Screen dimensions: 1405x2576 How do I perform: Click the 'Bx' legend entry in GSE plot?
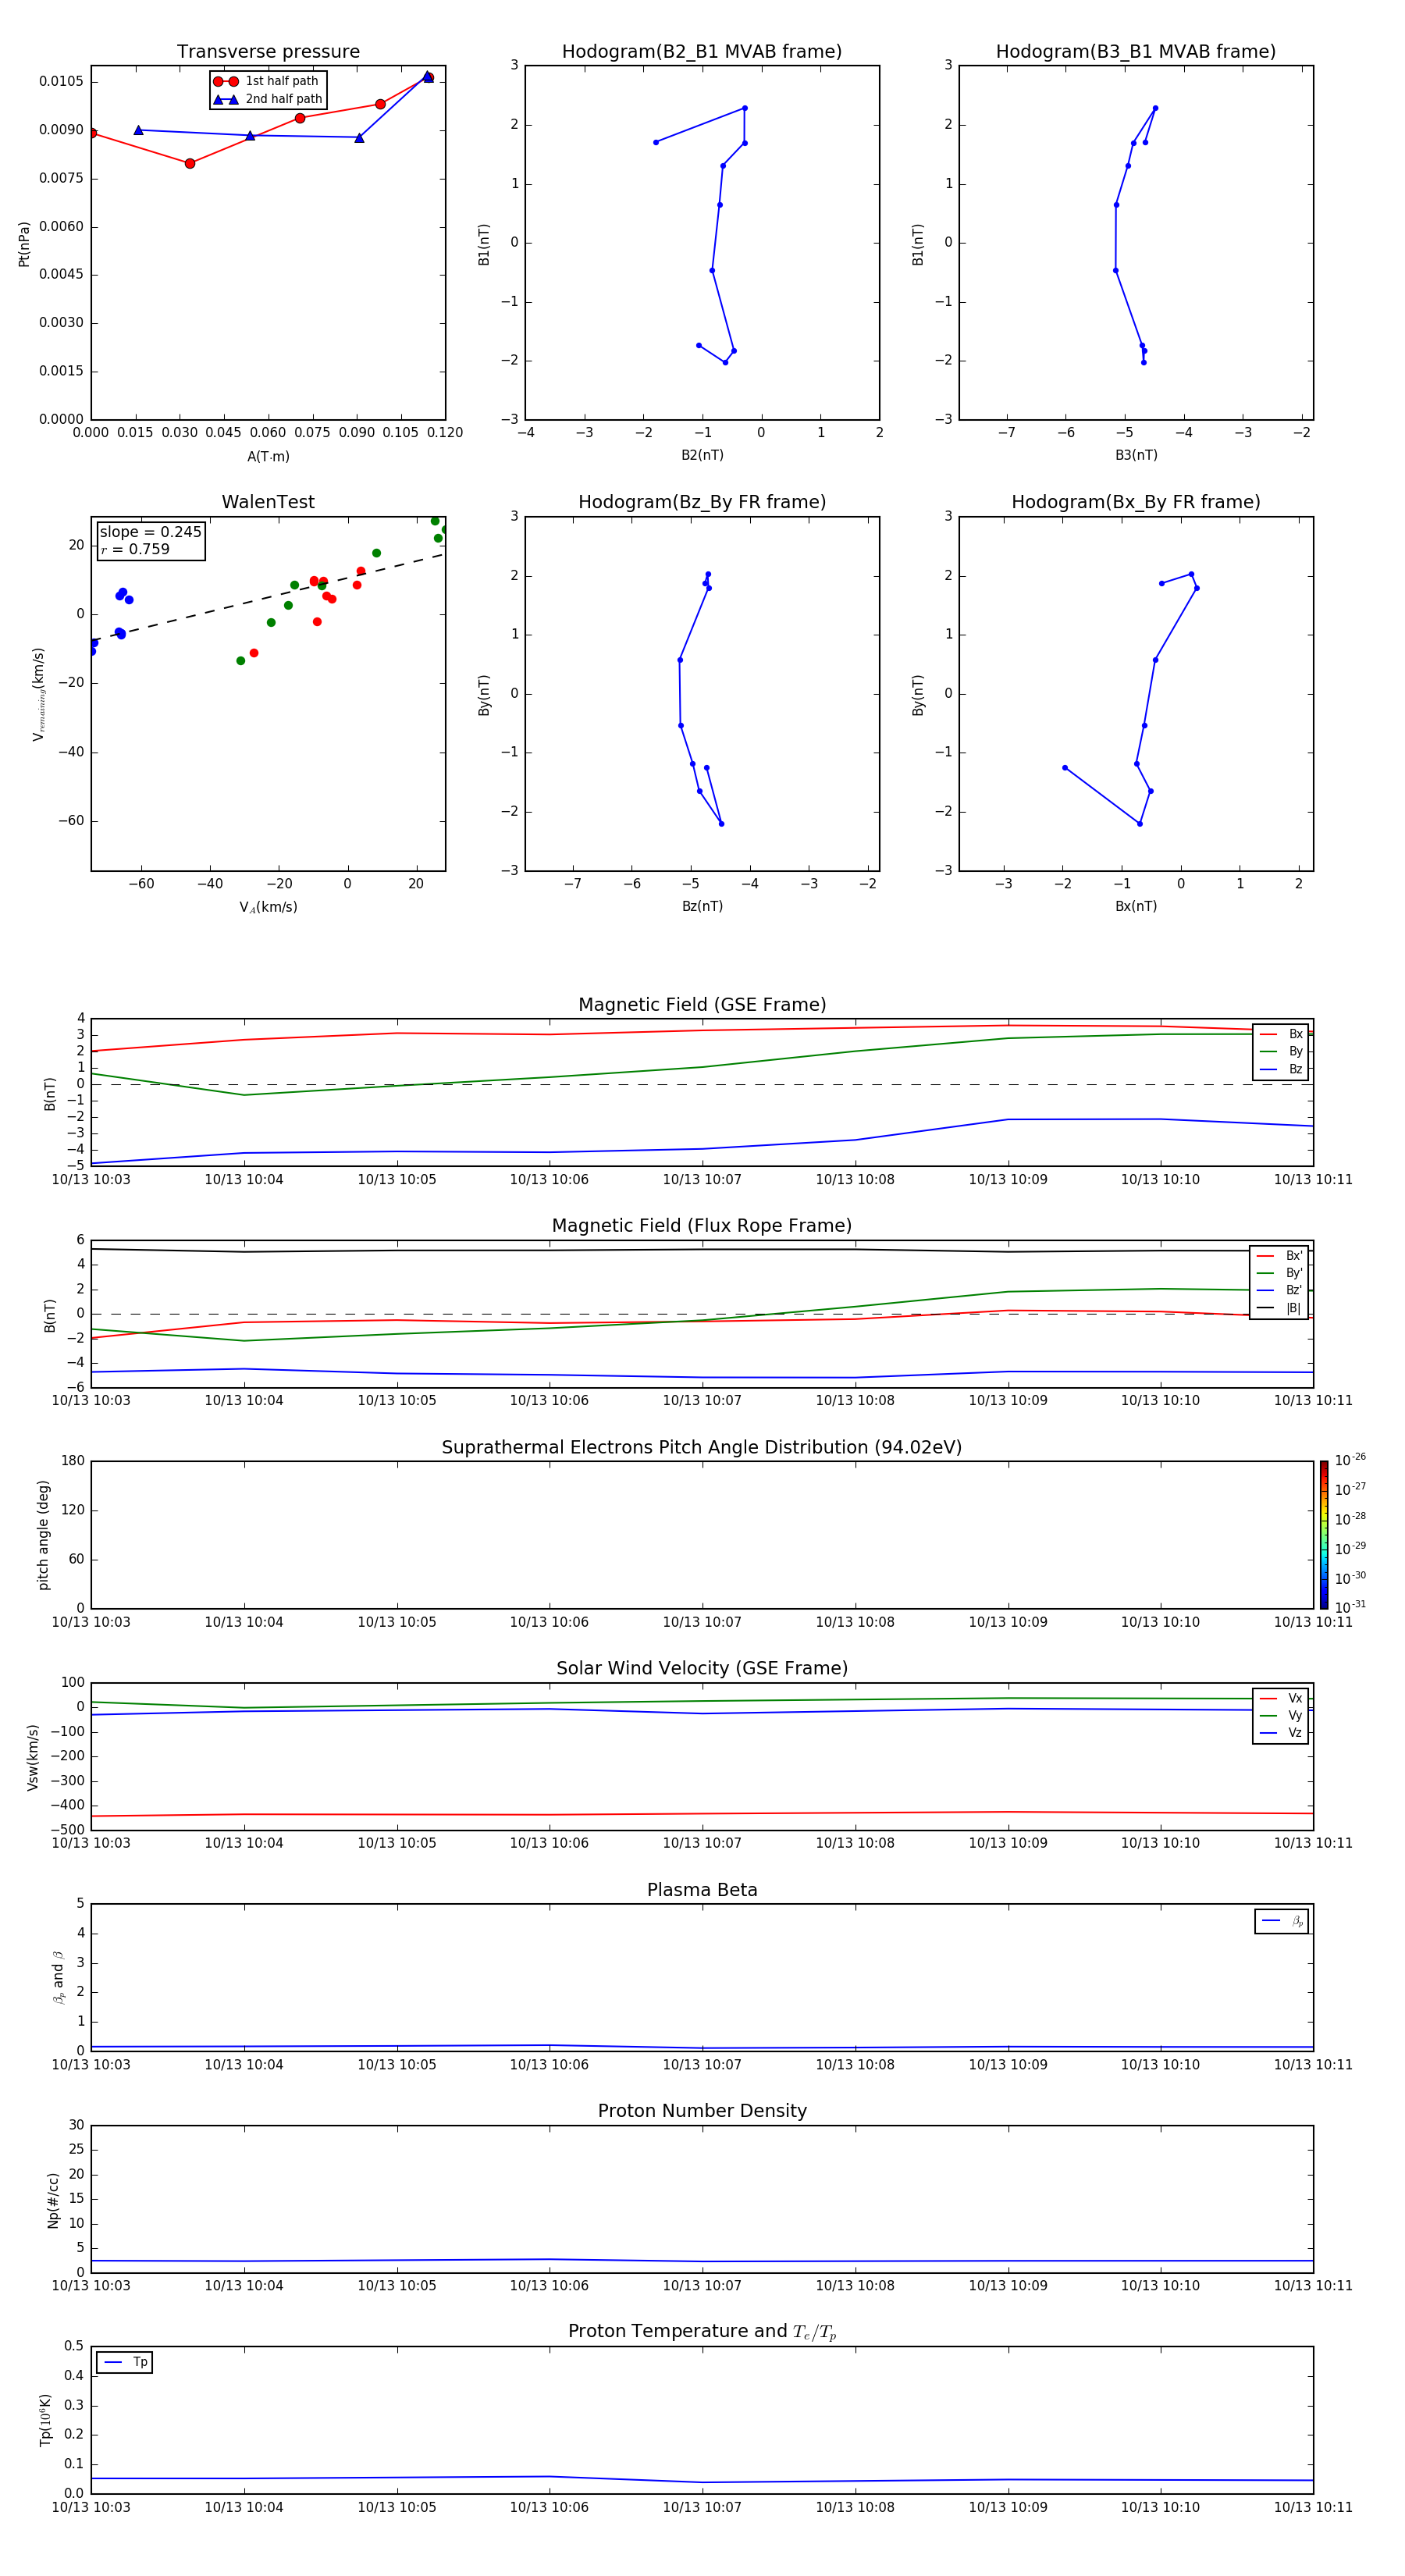click(1281, 1034)
